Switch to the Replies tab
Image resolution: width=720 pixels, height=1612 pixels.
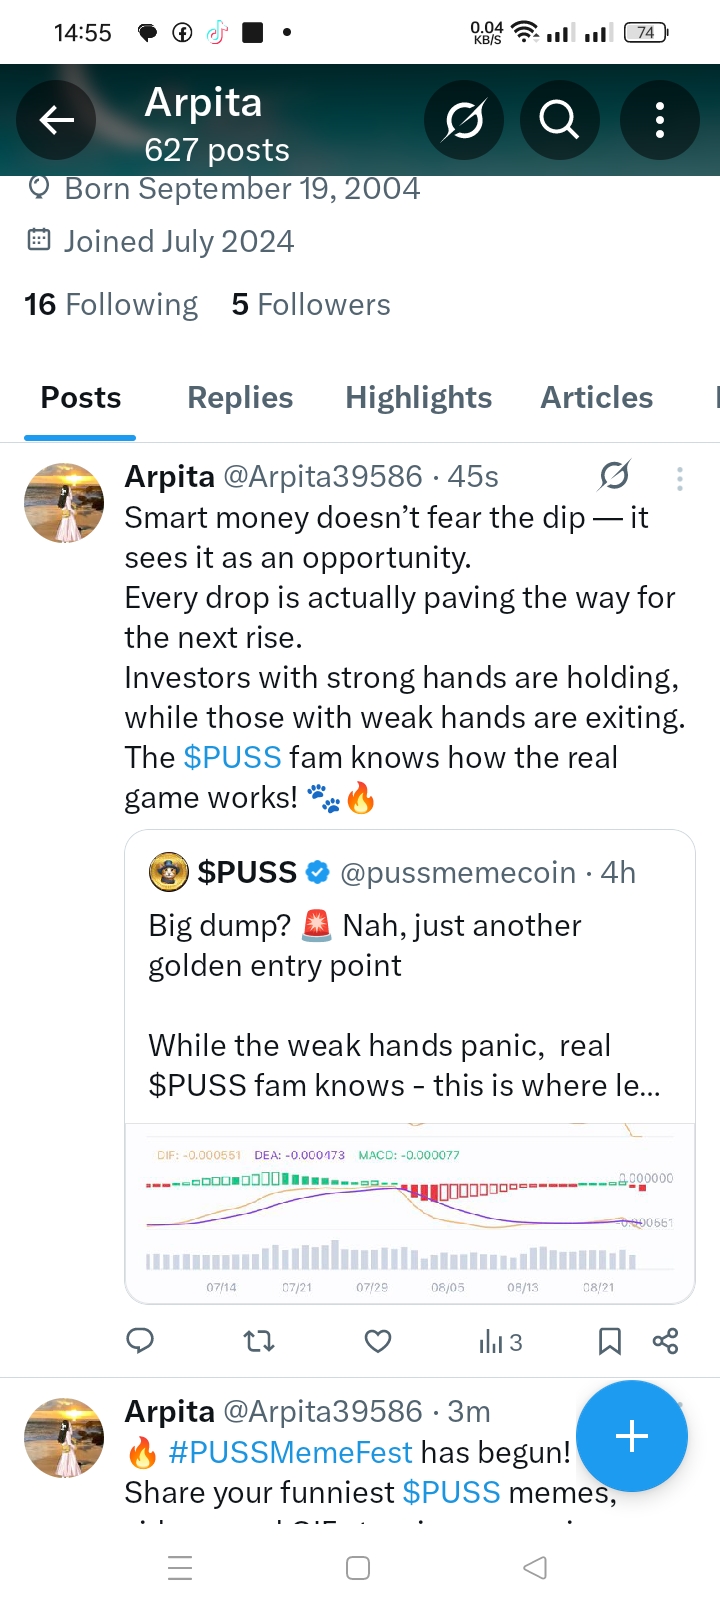click(x=240, y=397)
